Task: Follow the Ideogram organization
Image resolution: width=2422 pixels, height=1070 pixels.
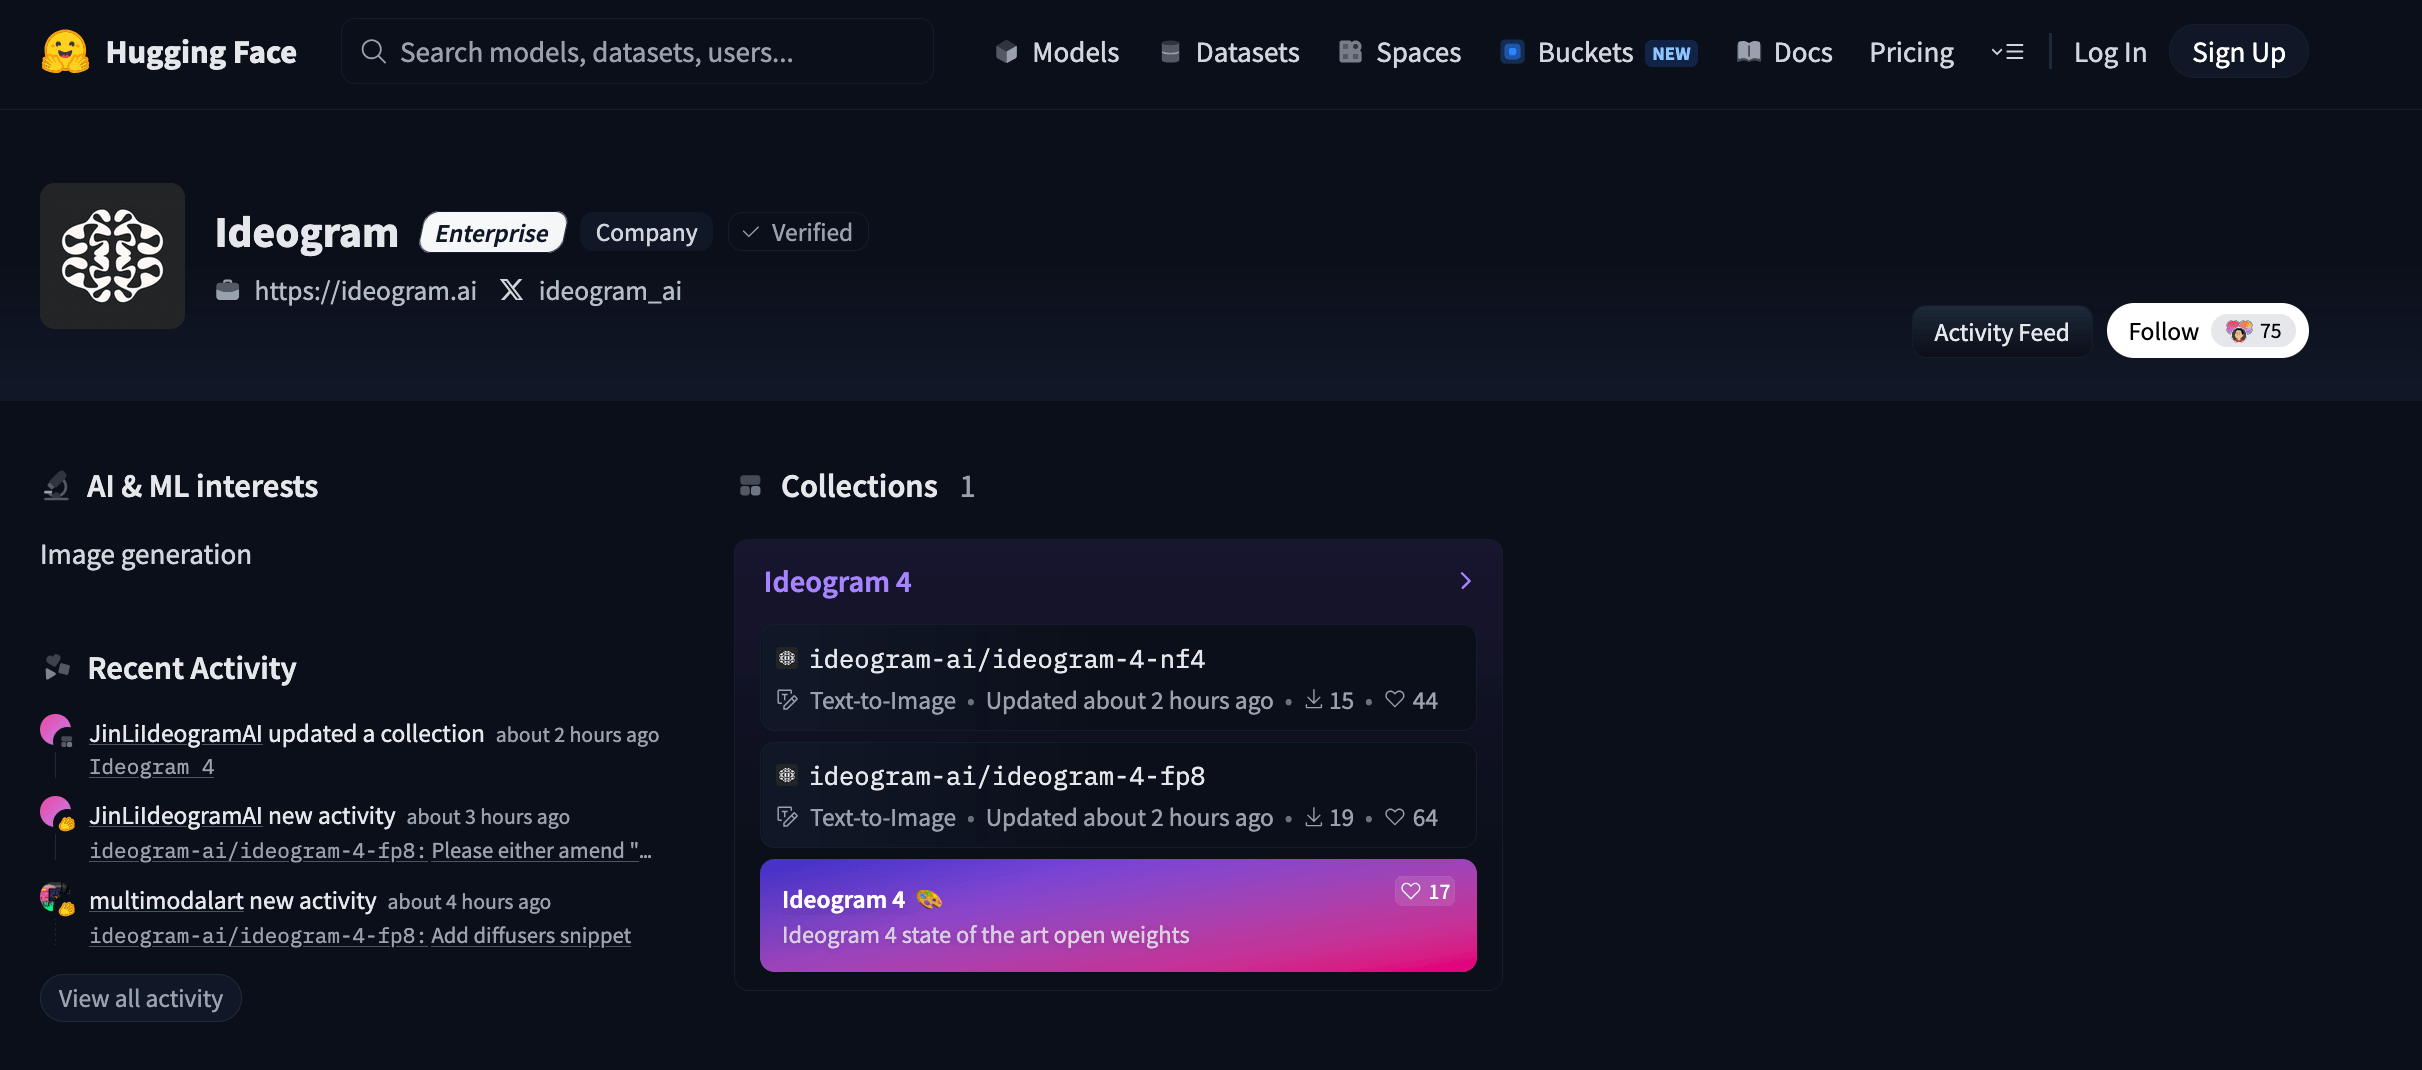Action: 2207,331
